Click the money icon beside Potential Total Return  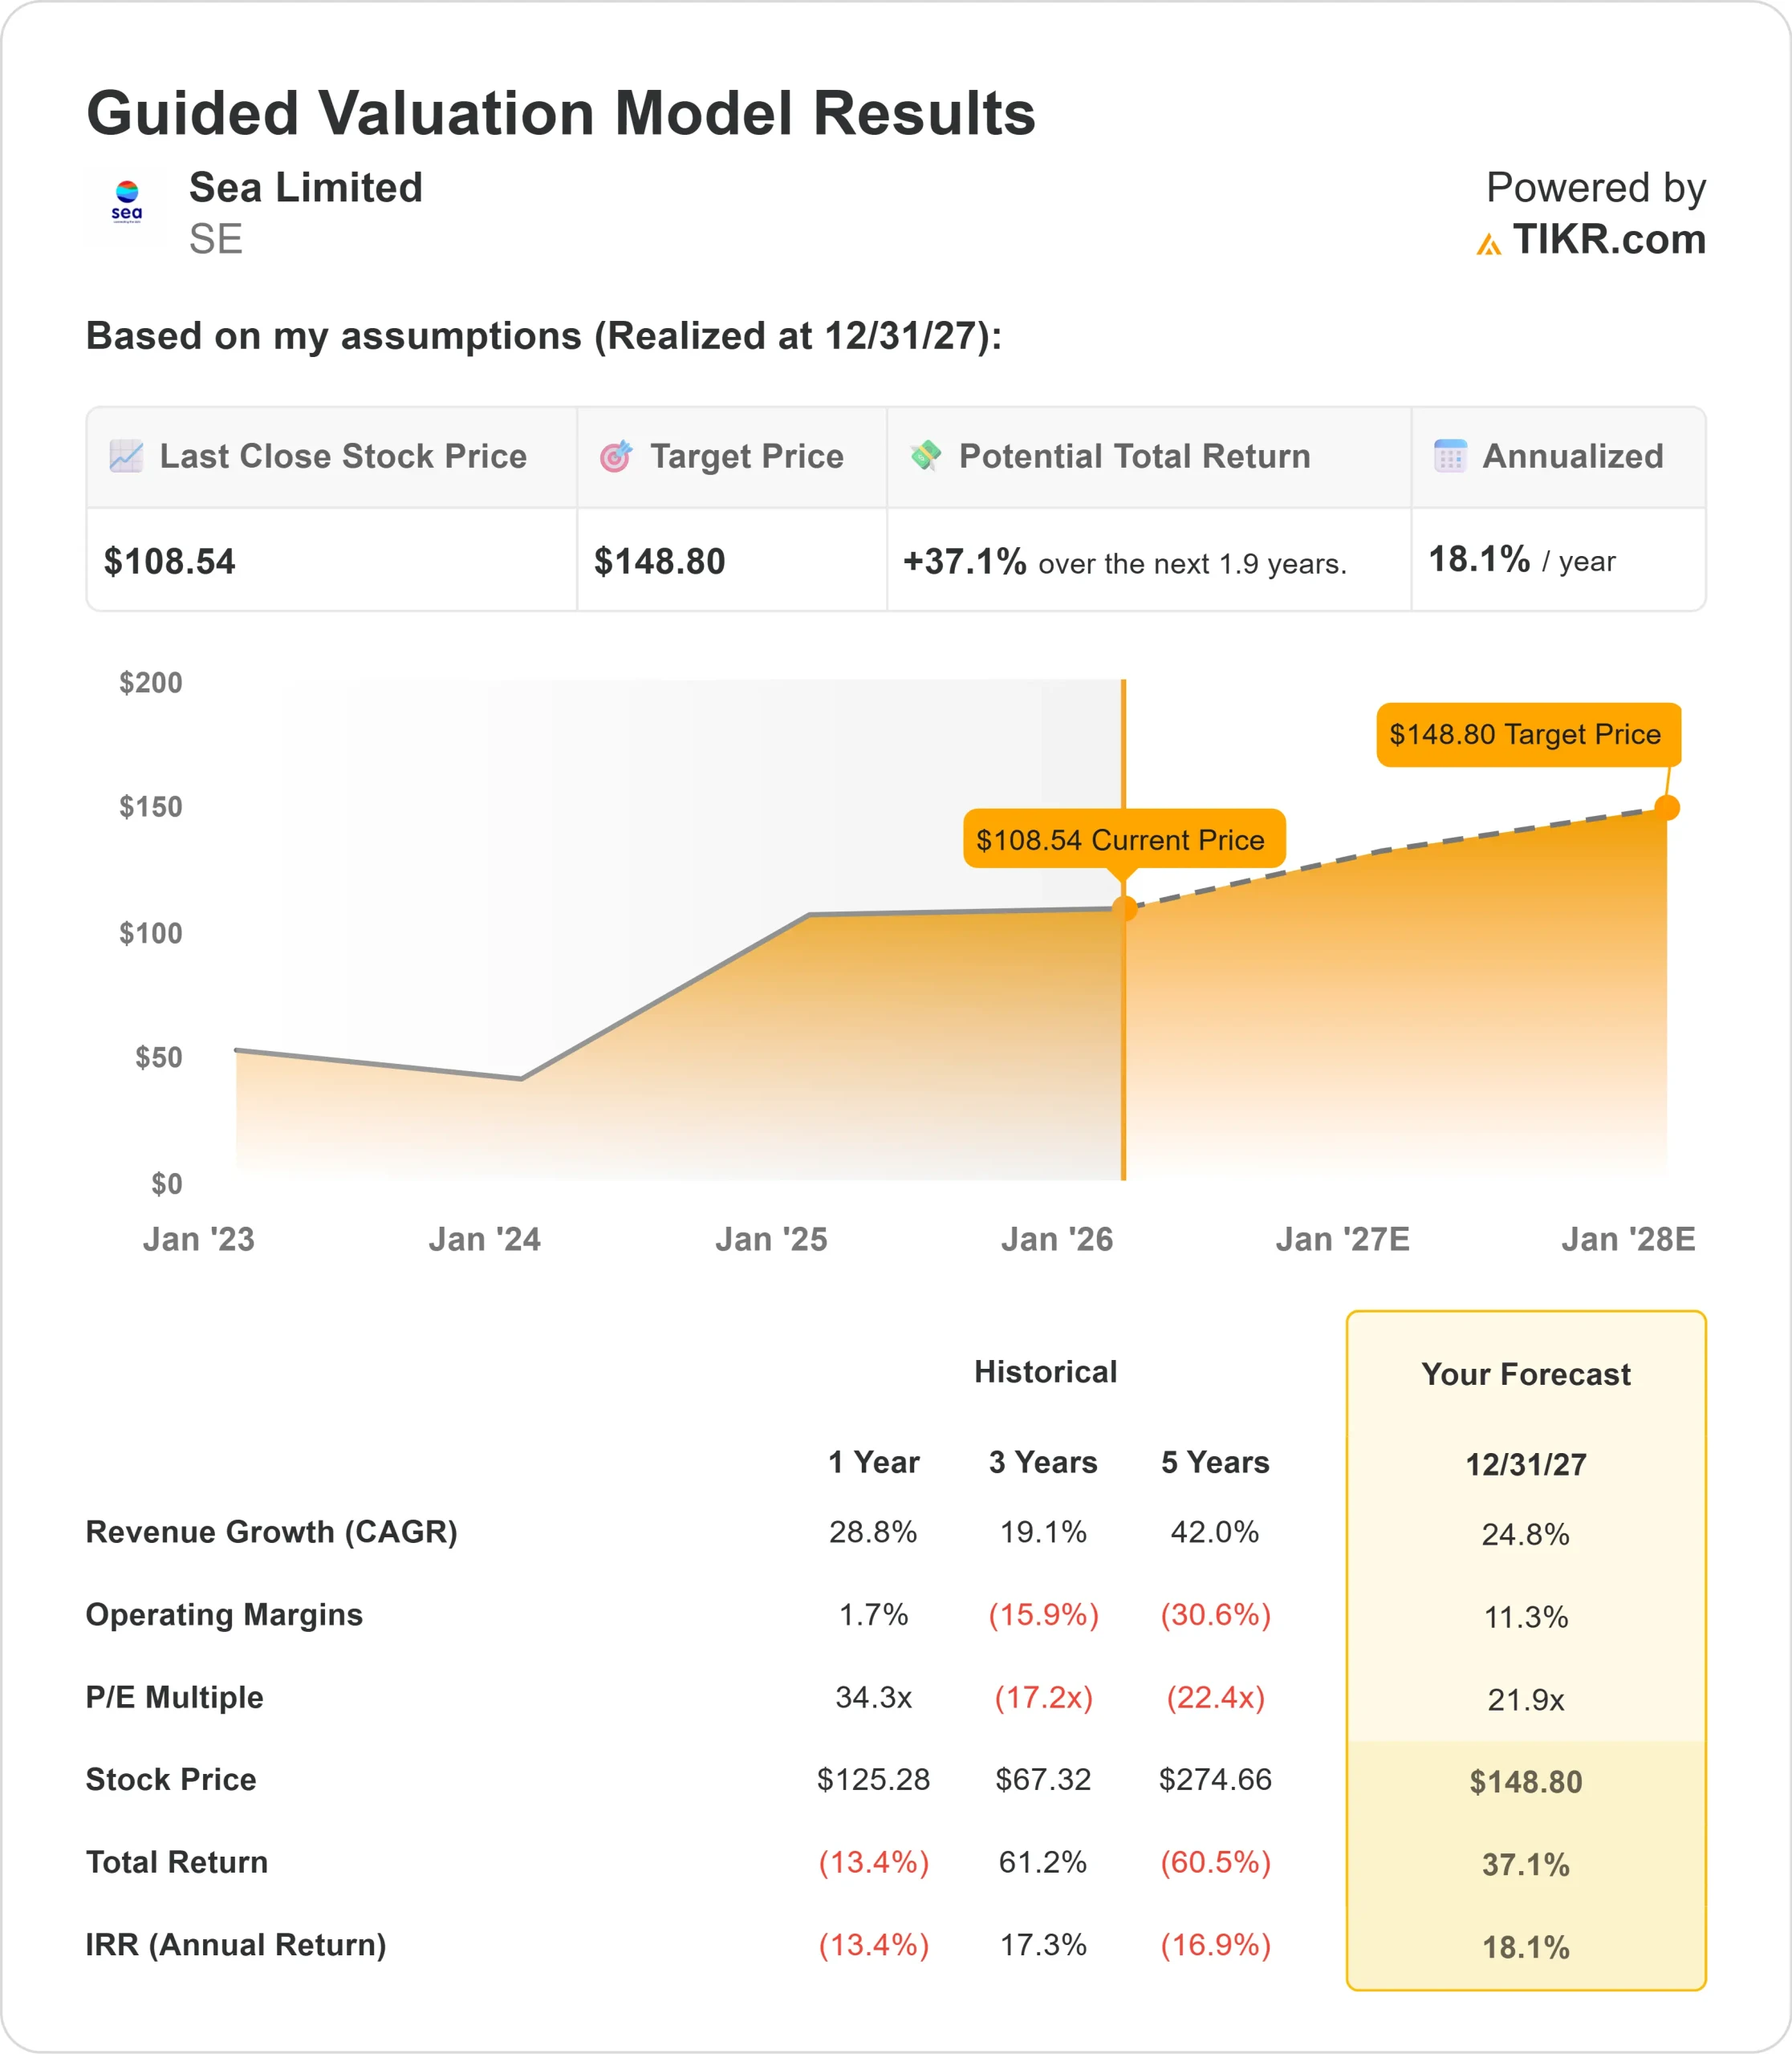point(926,456)
